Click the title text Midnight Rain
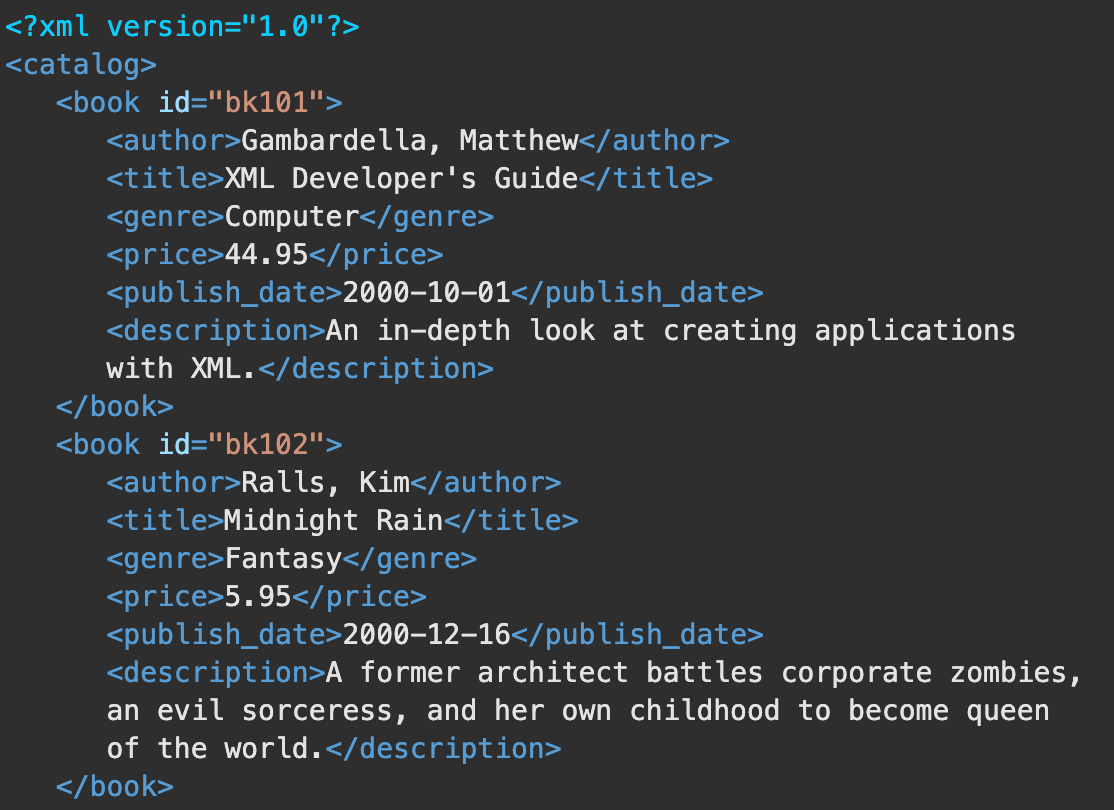 333,521
